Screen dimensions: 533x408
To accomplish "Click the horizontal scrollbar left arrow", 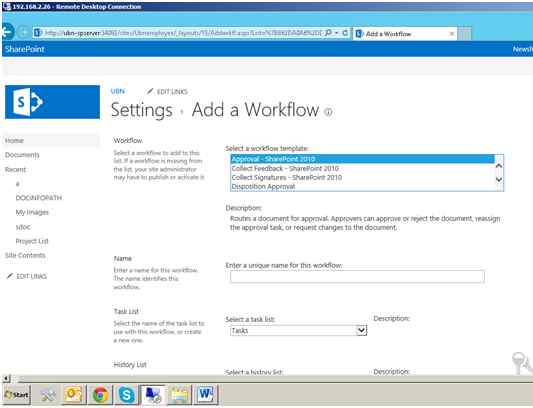I will [6, 378].
